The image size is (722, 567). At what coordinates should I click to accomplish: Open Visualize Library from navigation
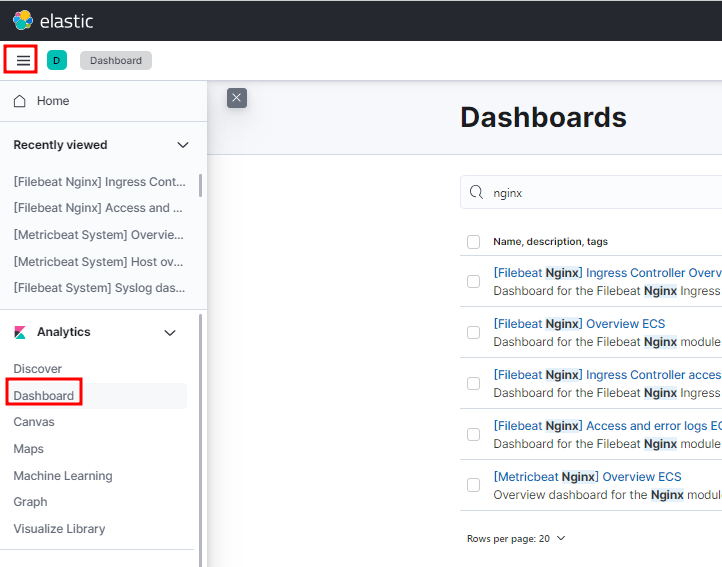(x=59, y=529)
